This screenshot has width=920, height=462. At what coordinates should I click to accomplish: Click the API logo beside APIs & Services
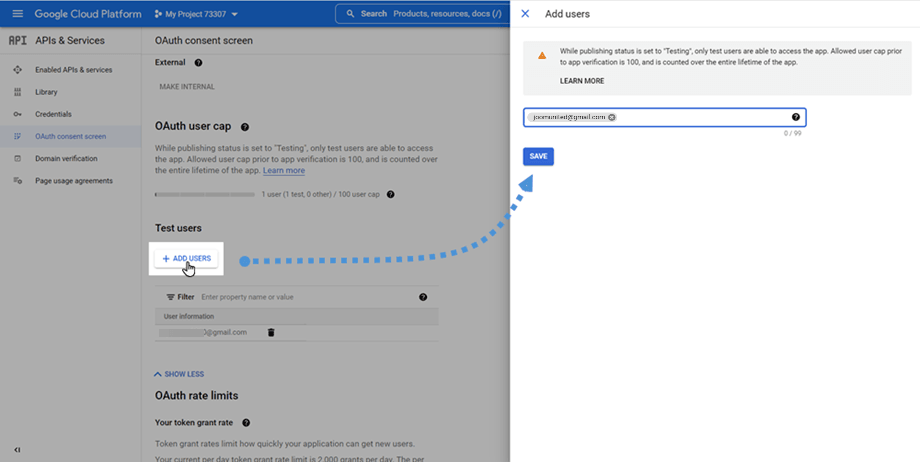[x=18, y=41]
